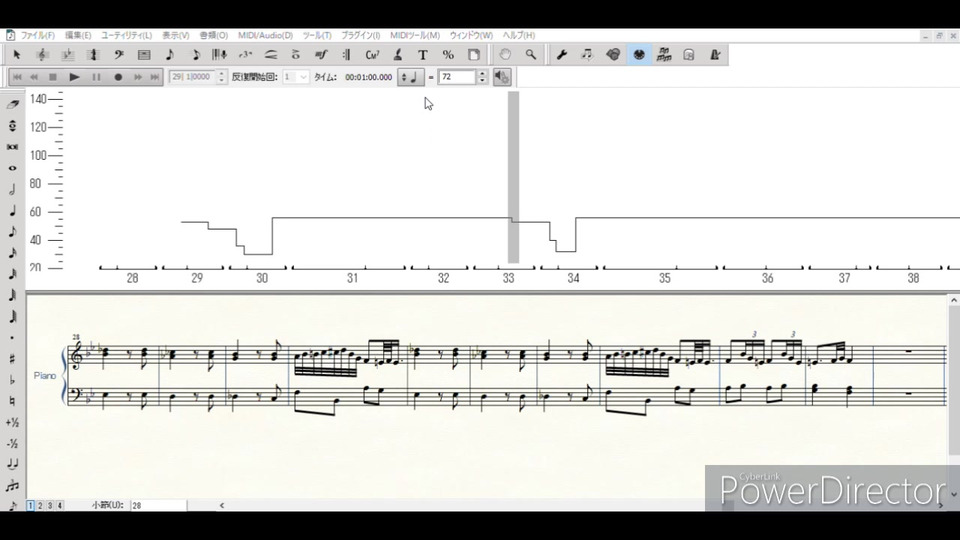The width and height of the screenshot is (960, 540).
Task: Fast forward playback
Action: point(138,77)
